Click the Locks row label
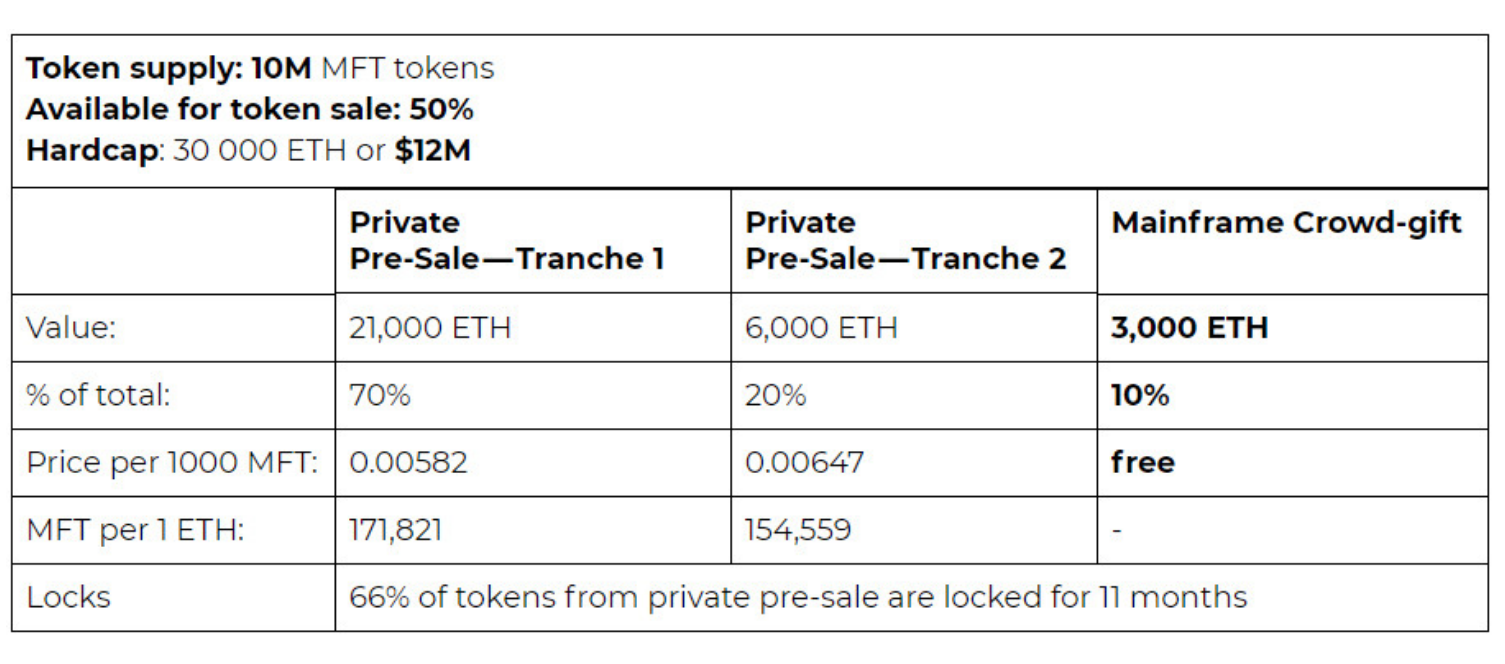1505x664 pixels. tap(69, 597)
